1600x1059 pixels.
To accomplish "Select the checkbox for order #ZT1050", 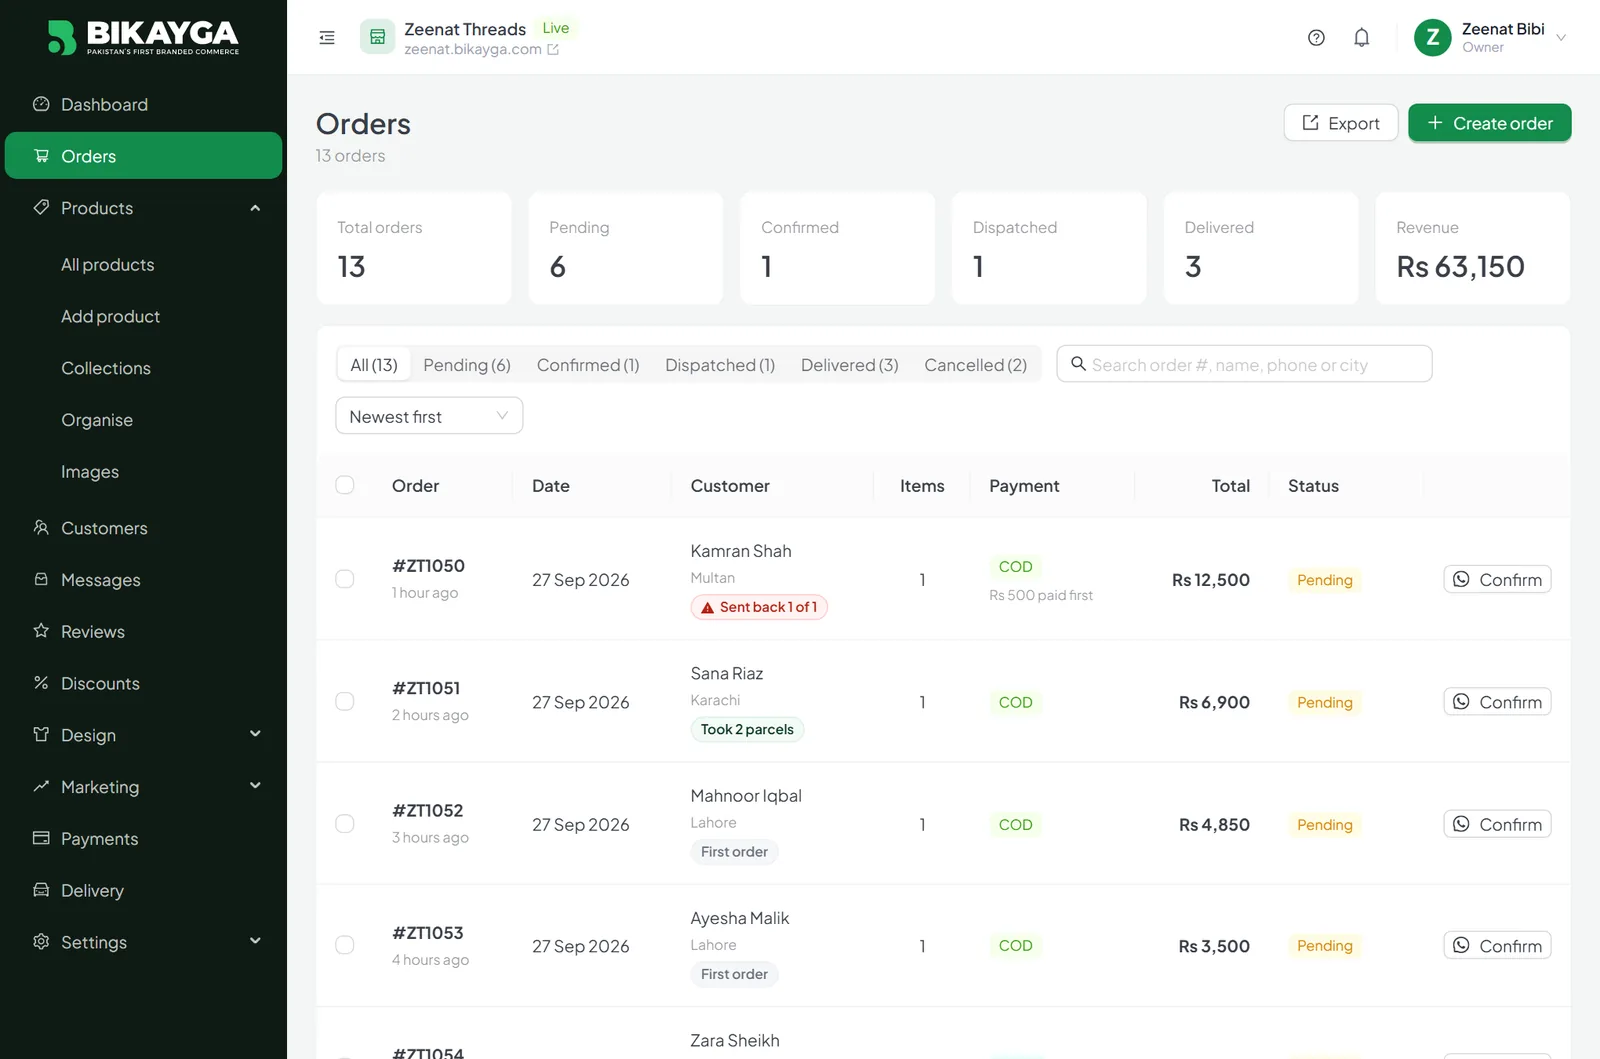I will pos(345,579).
